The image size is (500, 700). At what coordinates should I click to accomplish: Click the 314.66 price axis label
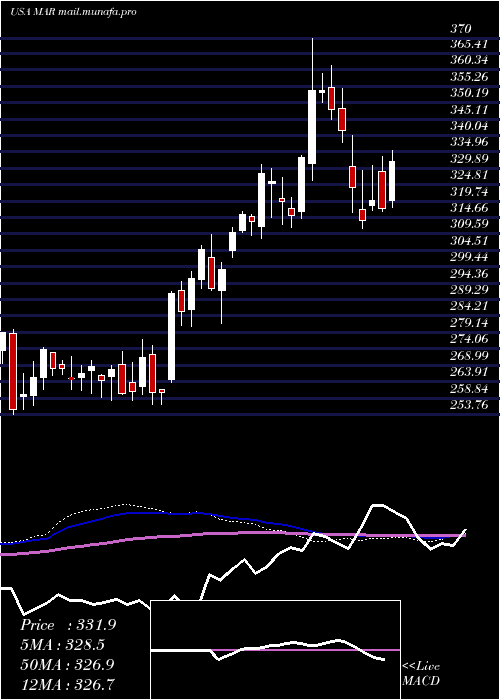click(468, 208)
